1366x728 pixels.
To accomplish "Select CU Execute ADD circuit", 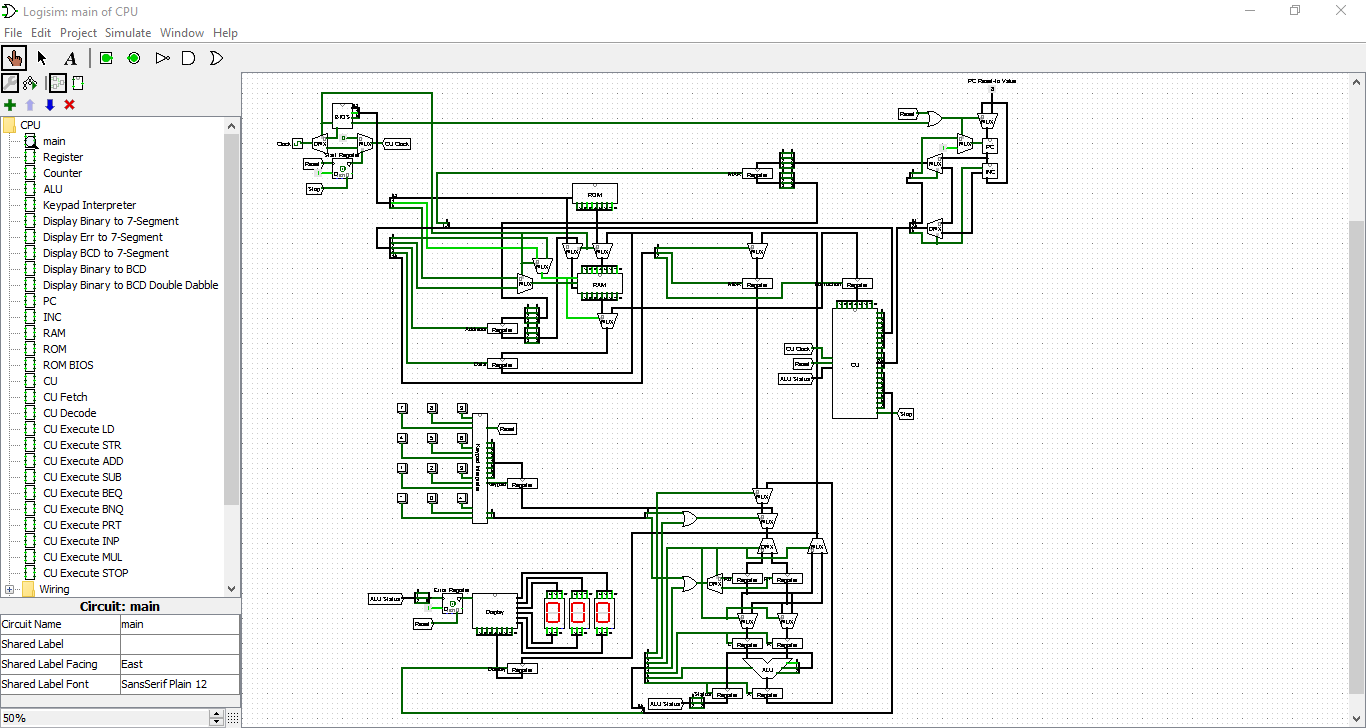I will 83,461.
